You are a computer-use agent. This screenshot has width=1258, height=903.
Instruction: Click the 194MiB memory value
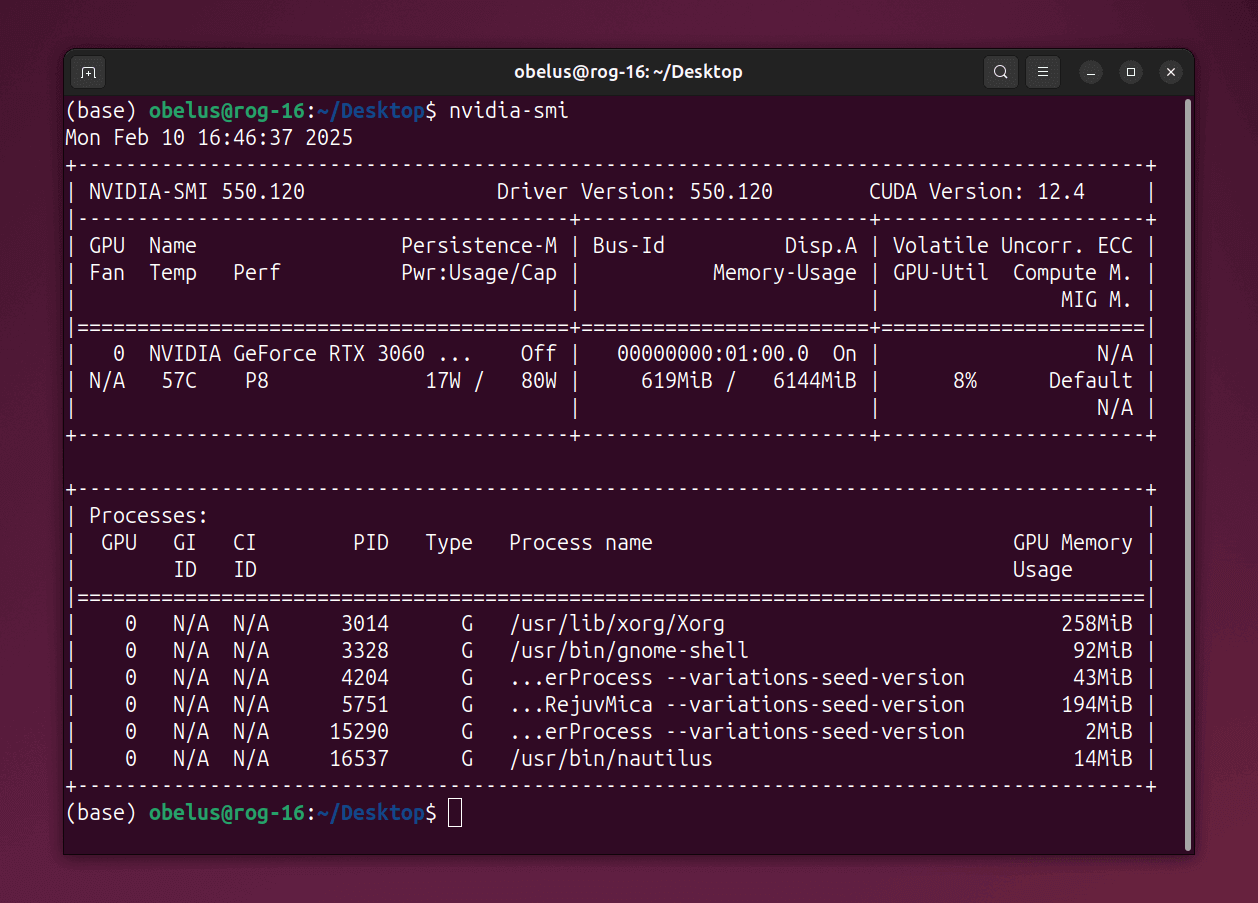coord(1097,705)
